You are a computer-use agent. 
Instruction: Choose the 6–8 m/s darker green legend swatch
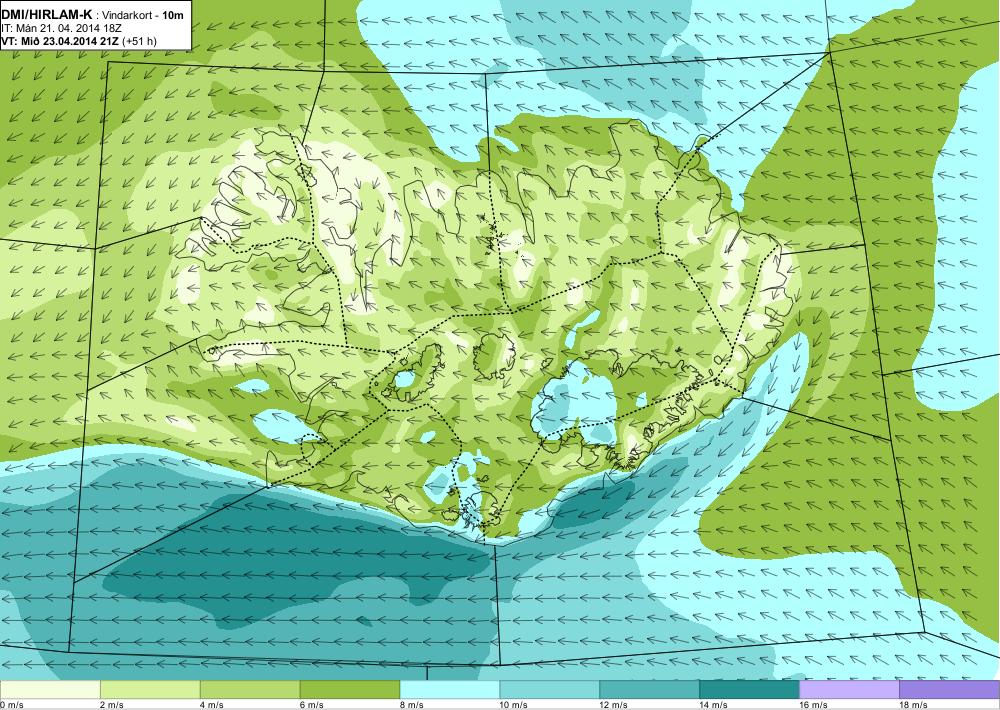pos(349,690)
